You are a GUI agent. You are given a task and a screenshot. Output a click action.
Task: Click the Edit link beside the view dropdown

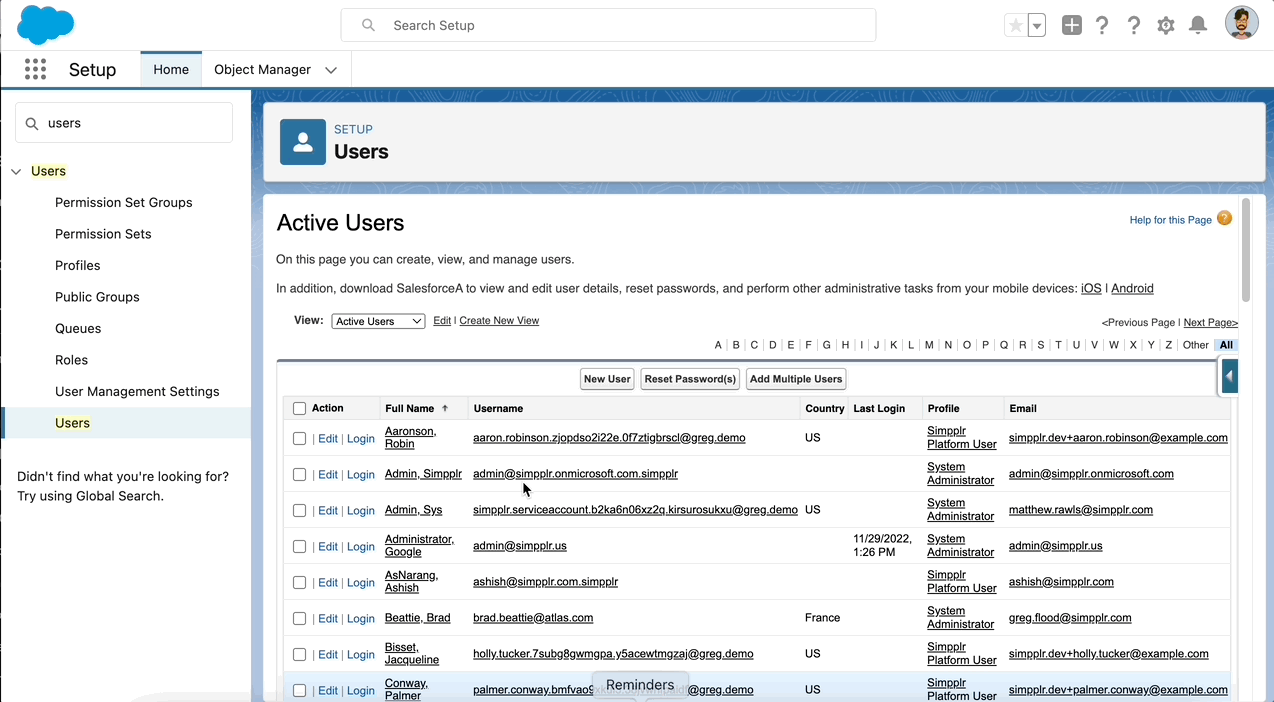442,321
